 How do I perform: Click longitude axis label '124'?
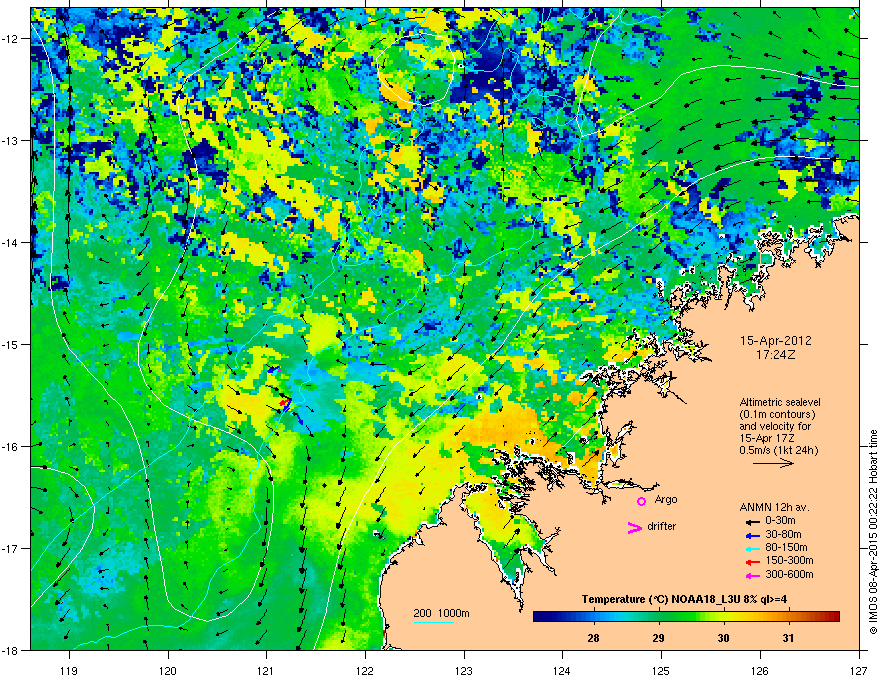point(562,670)
